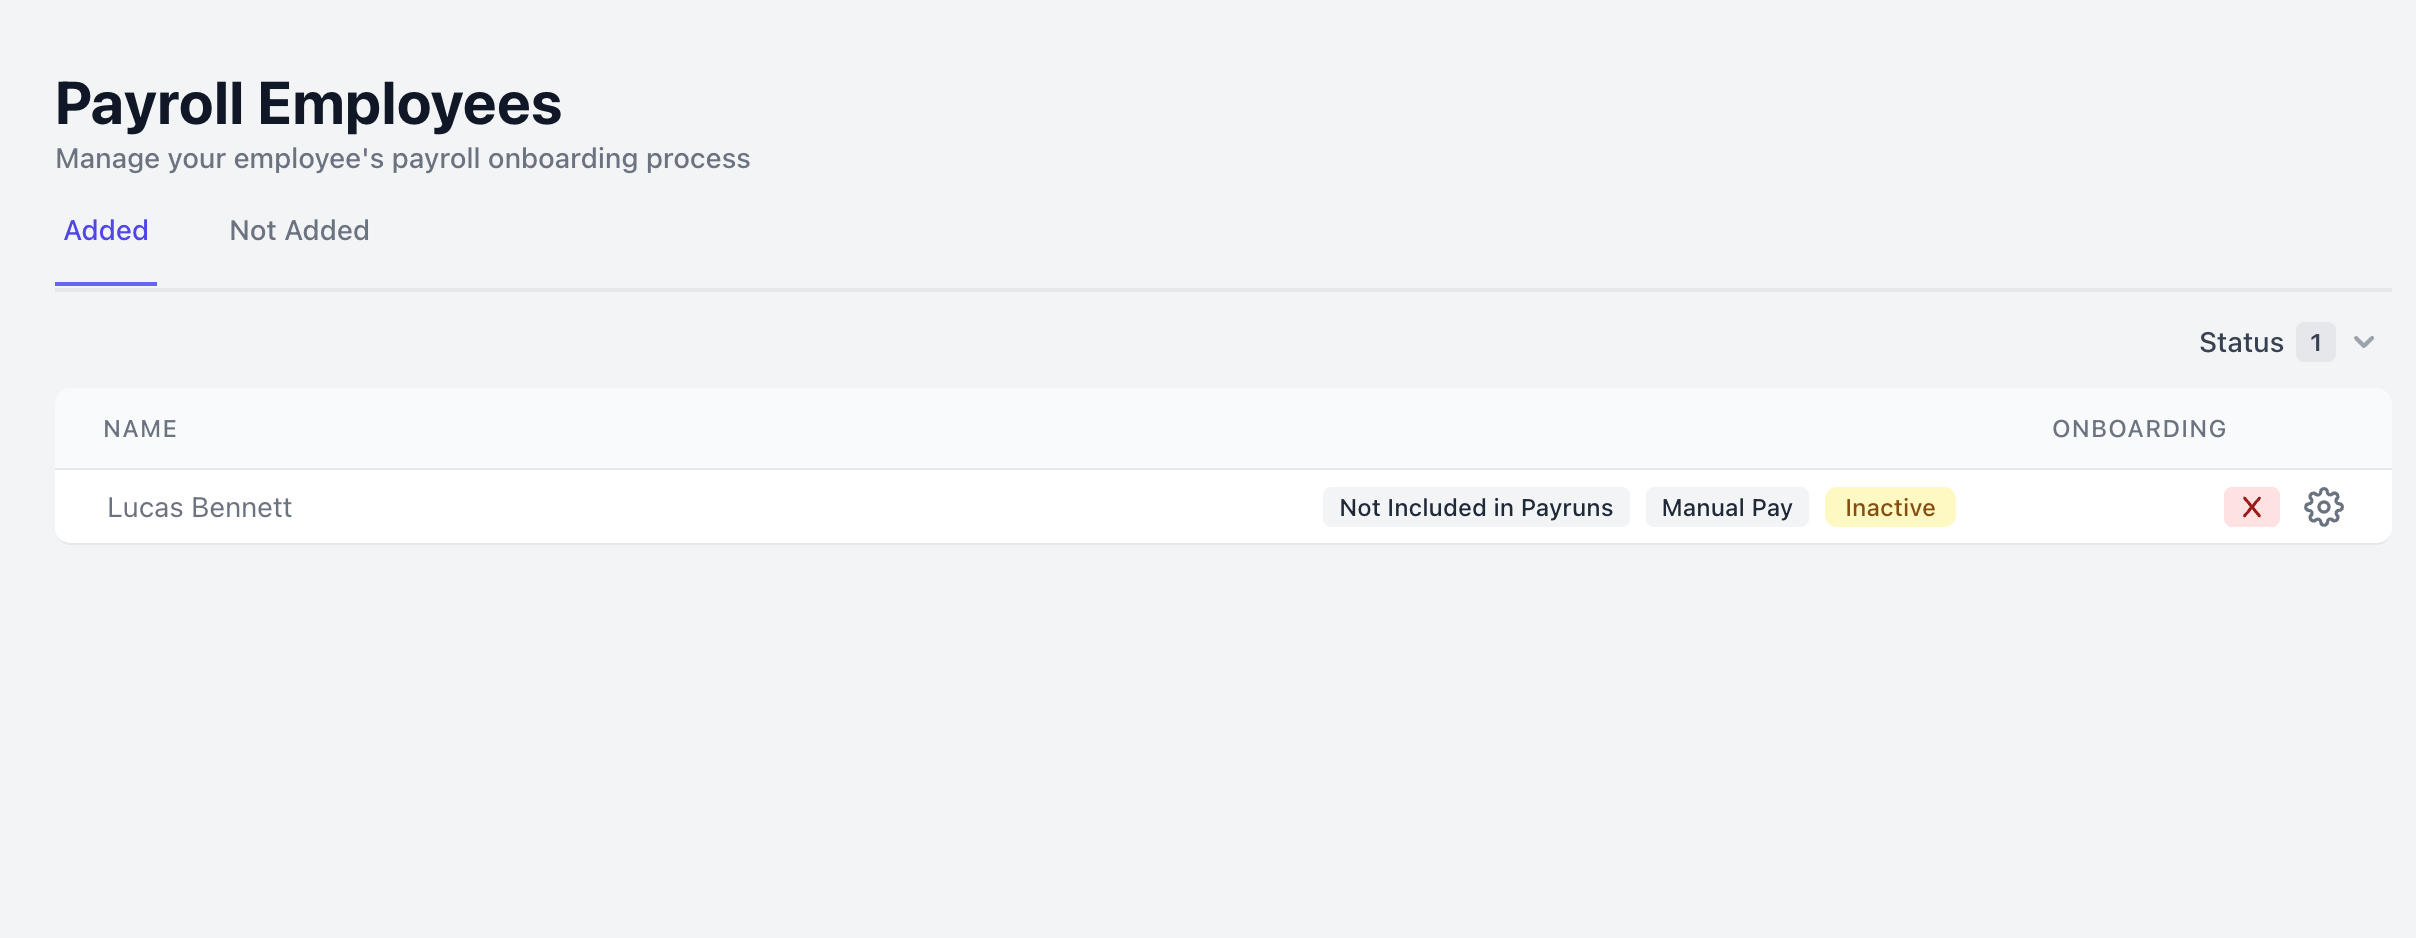Click the Payroll Employees page heading
The width and height of the screenshot is (2416, 938).
point(308,104)
